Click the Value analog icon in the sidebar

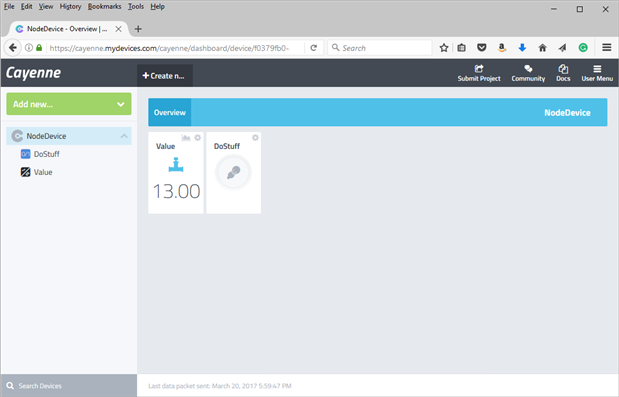pos(25,172)
